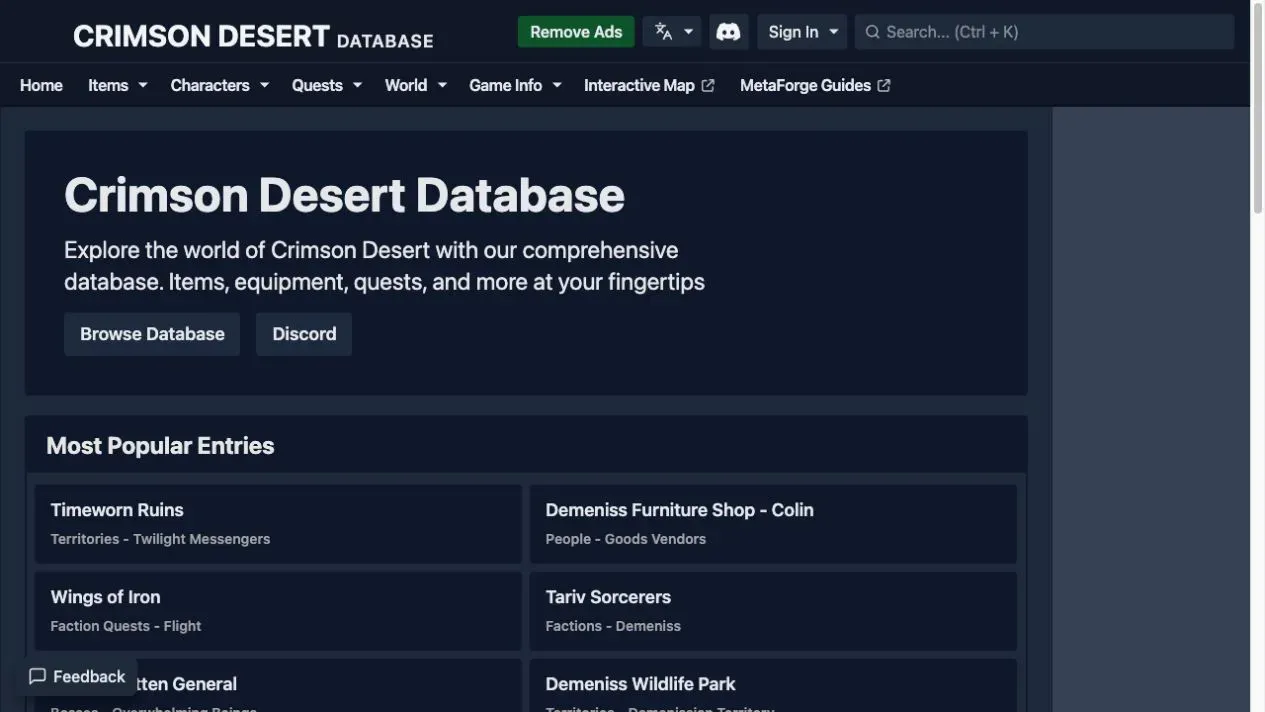Click the Most Popular Entries heading

[x=160, y=446]
